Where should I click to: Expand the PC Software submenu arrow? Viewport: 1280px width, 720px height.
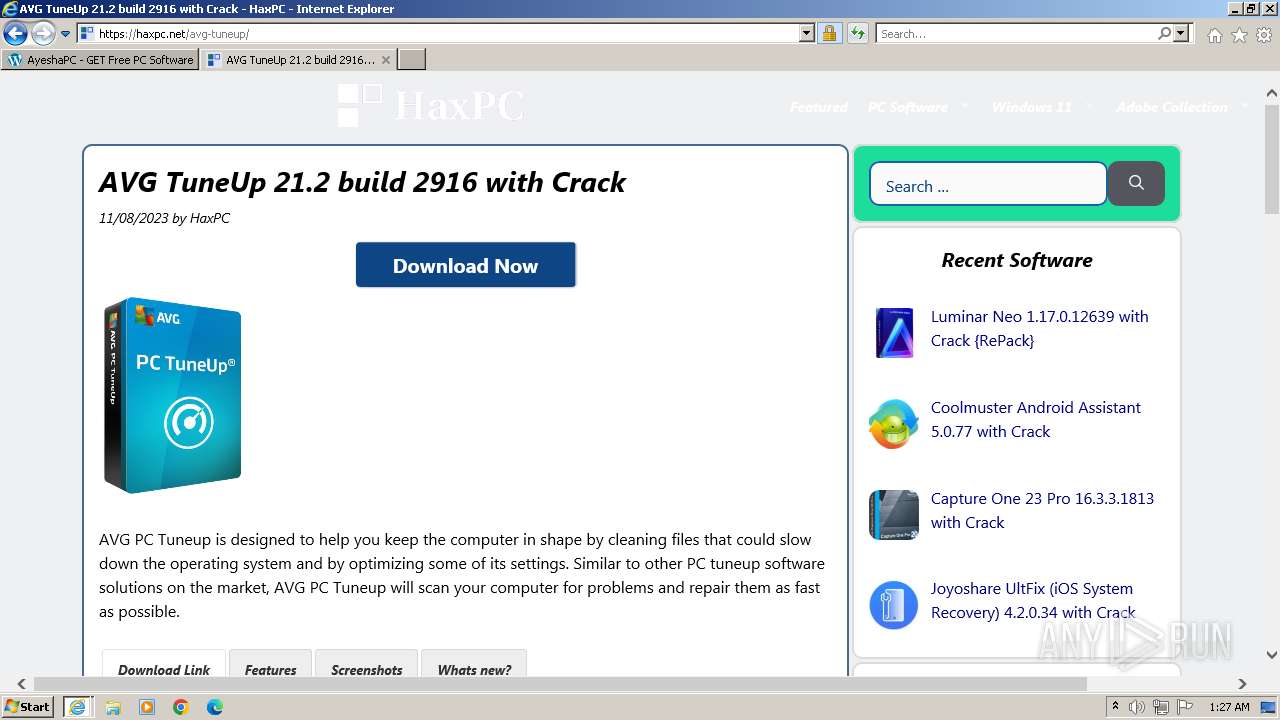click(x=965, y=106)
